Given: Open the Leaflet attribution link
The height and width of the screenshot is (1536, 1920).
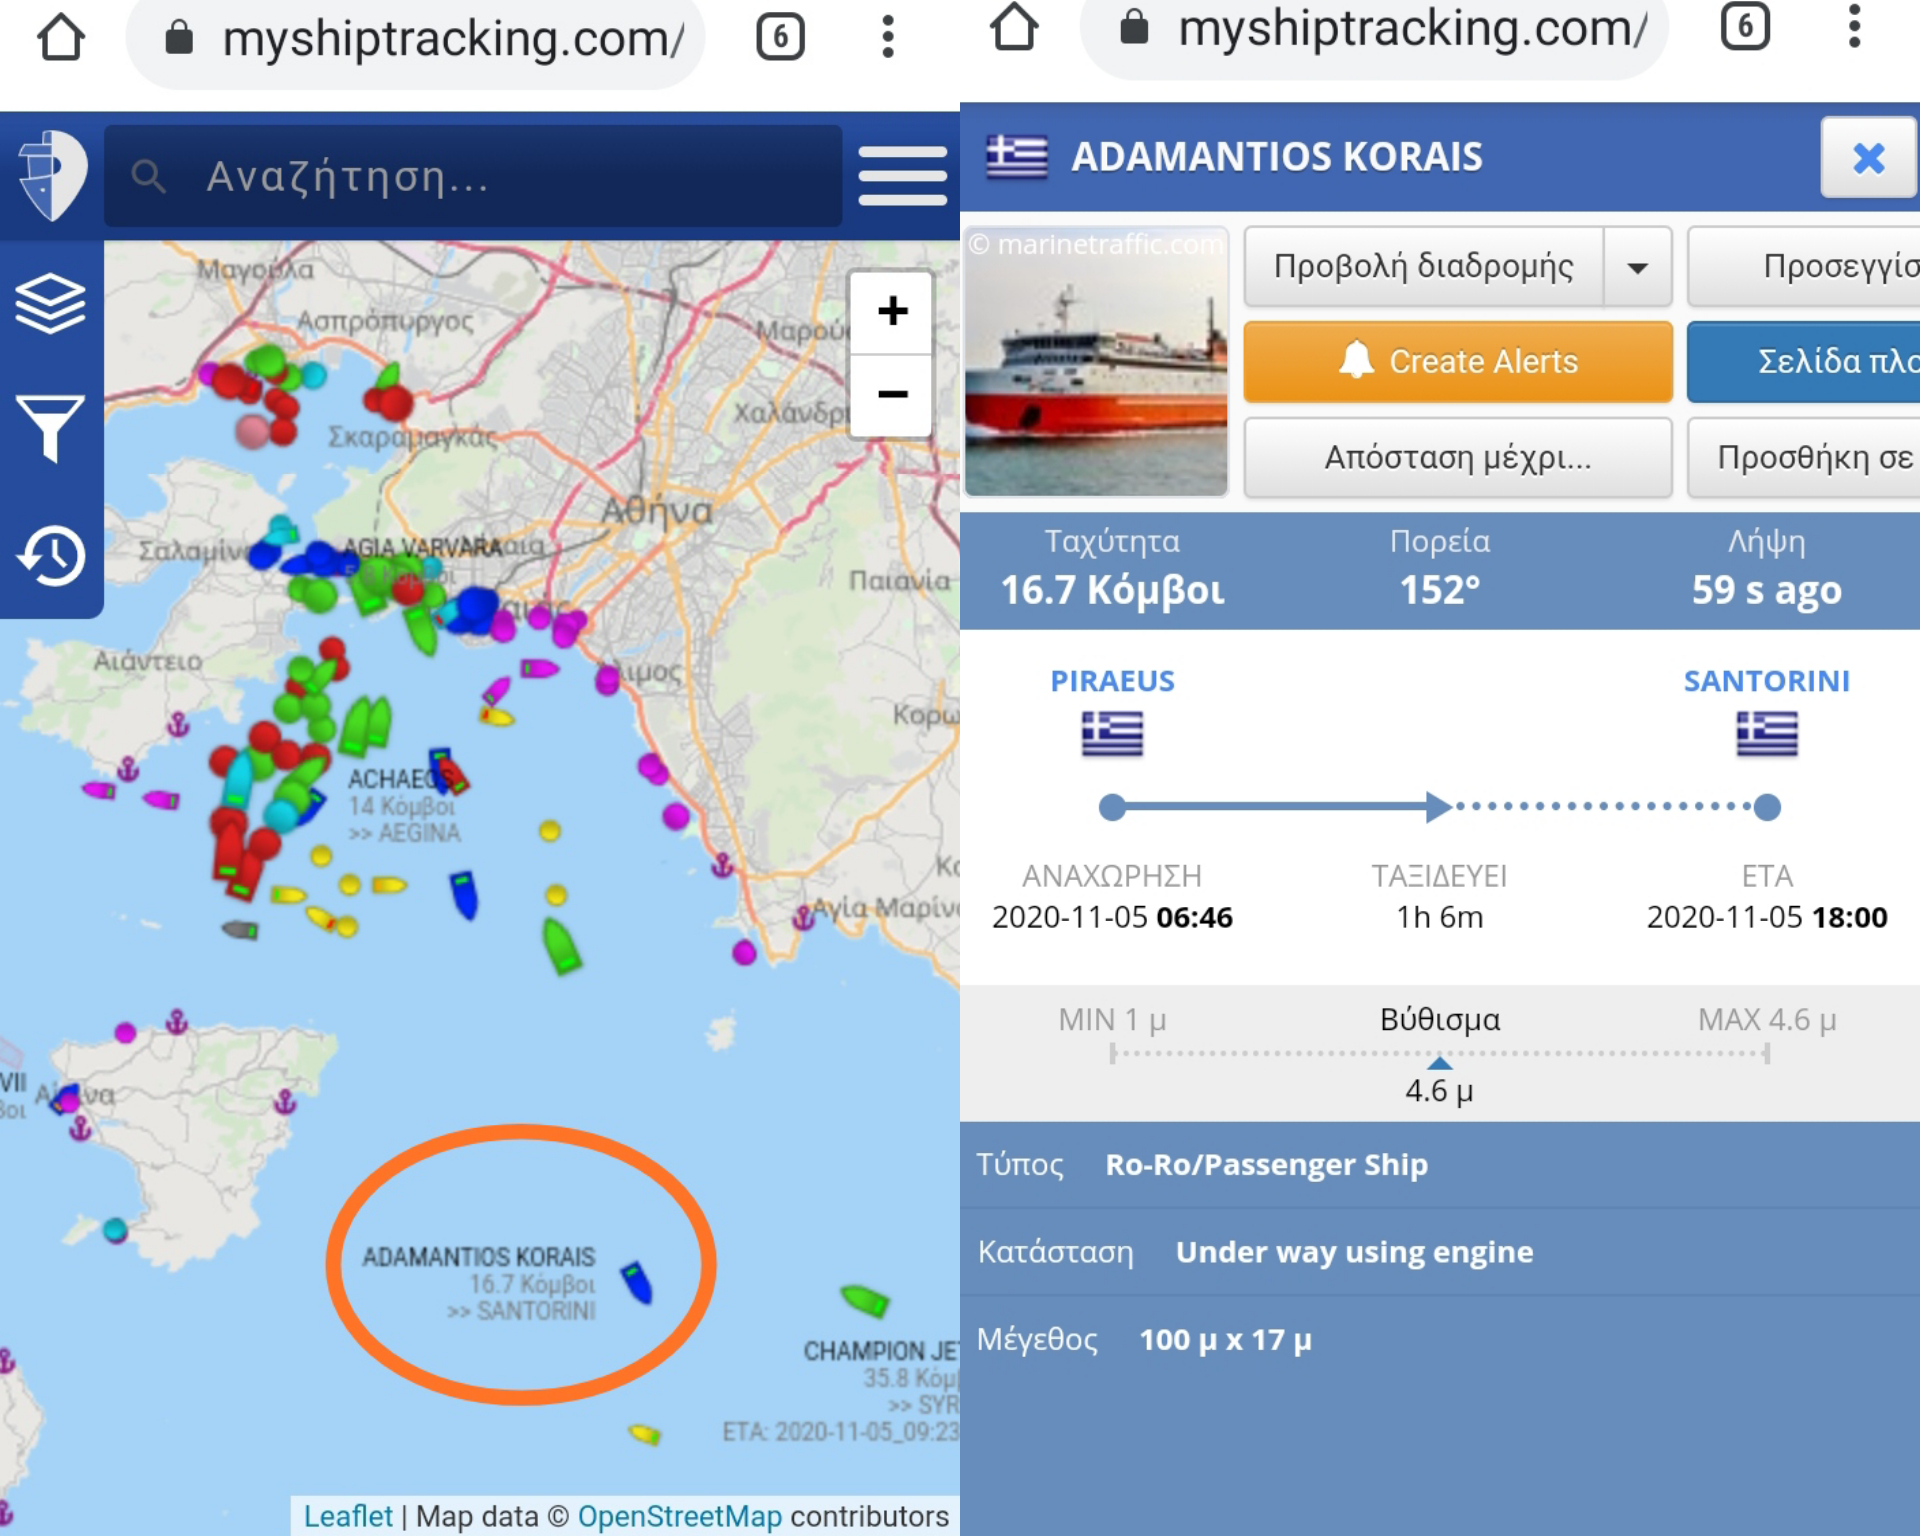Looking at the screenshot, I should coord(348,1516).
